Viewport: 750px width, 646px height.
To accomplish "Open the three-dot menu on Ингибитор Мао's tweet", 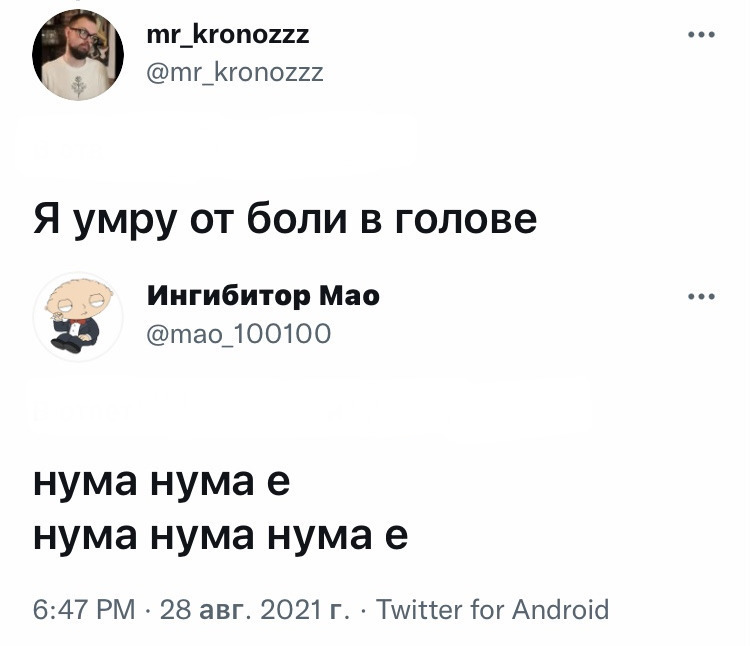I will pos(701,297).
